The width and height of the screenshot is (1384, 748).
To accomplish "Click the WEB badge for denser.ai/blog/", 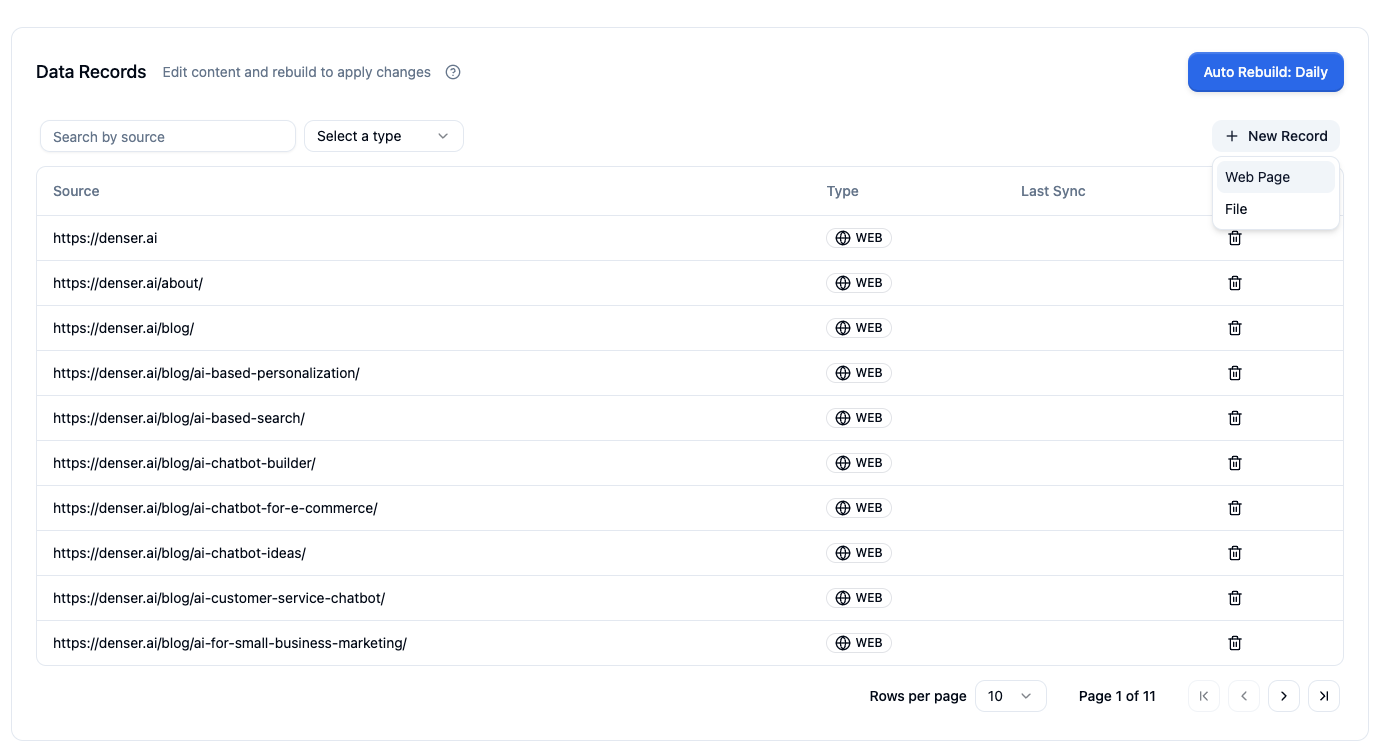I will pyautogui.click(x=859, y=328).
